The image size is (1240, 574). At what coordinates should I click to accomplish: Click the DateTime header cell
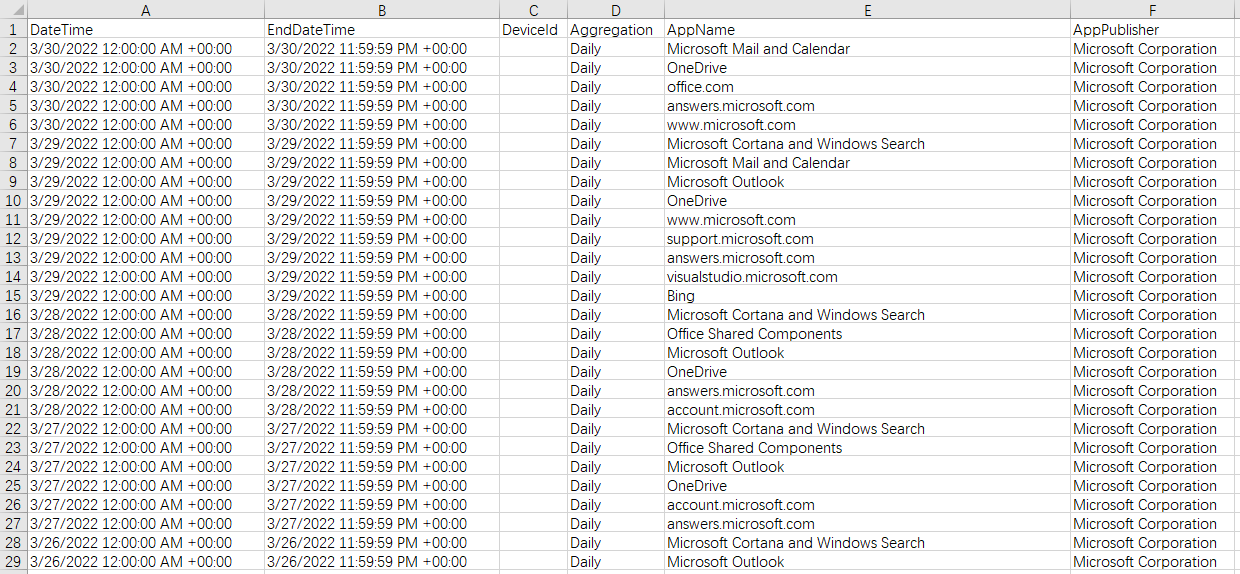146,30
